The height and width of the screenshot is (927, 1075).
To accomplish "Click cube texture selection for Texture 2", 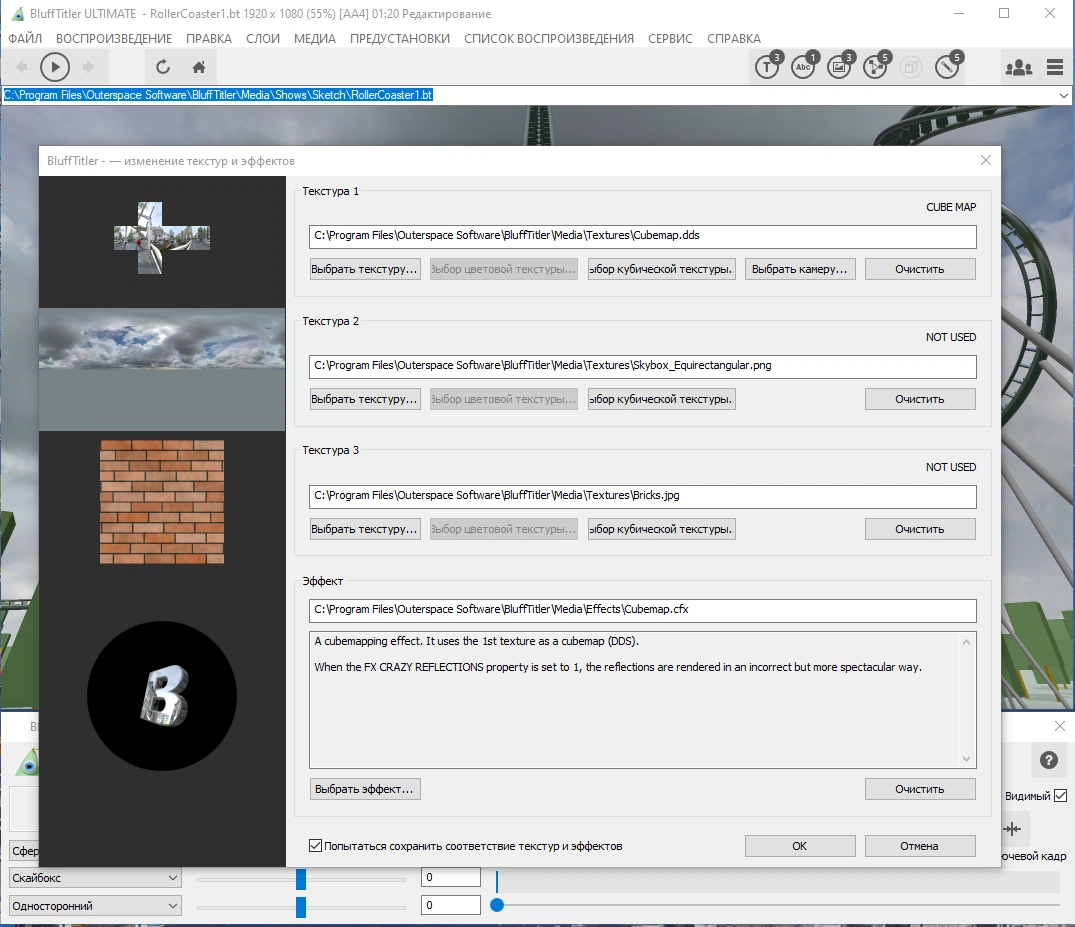I will point(662,399).
